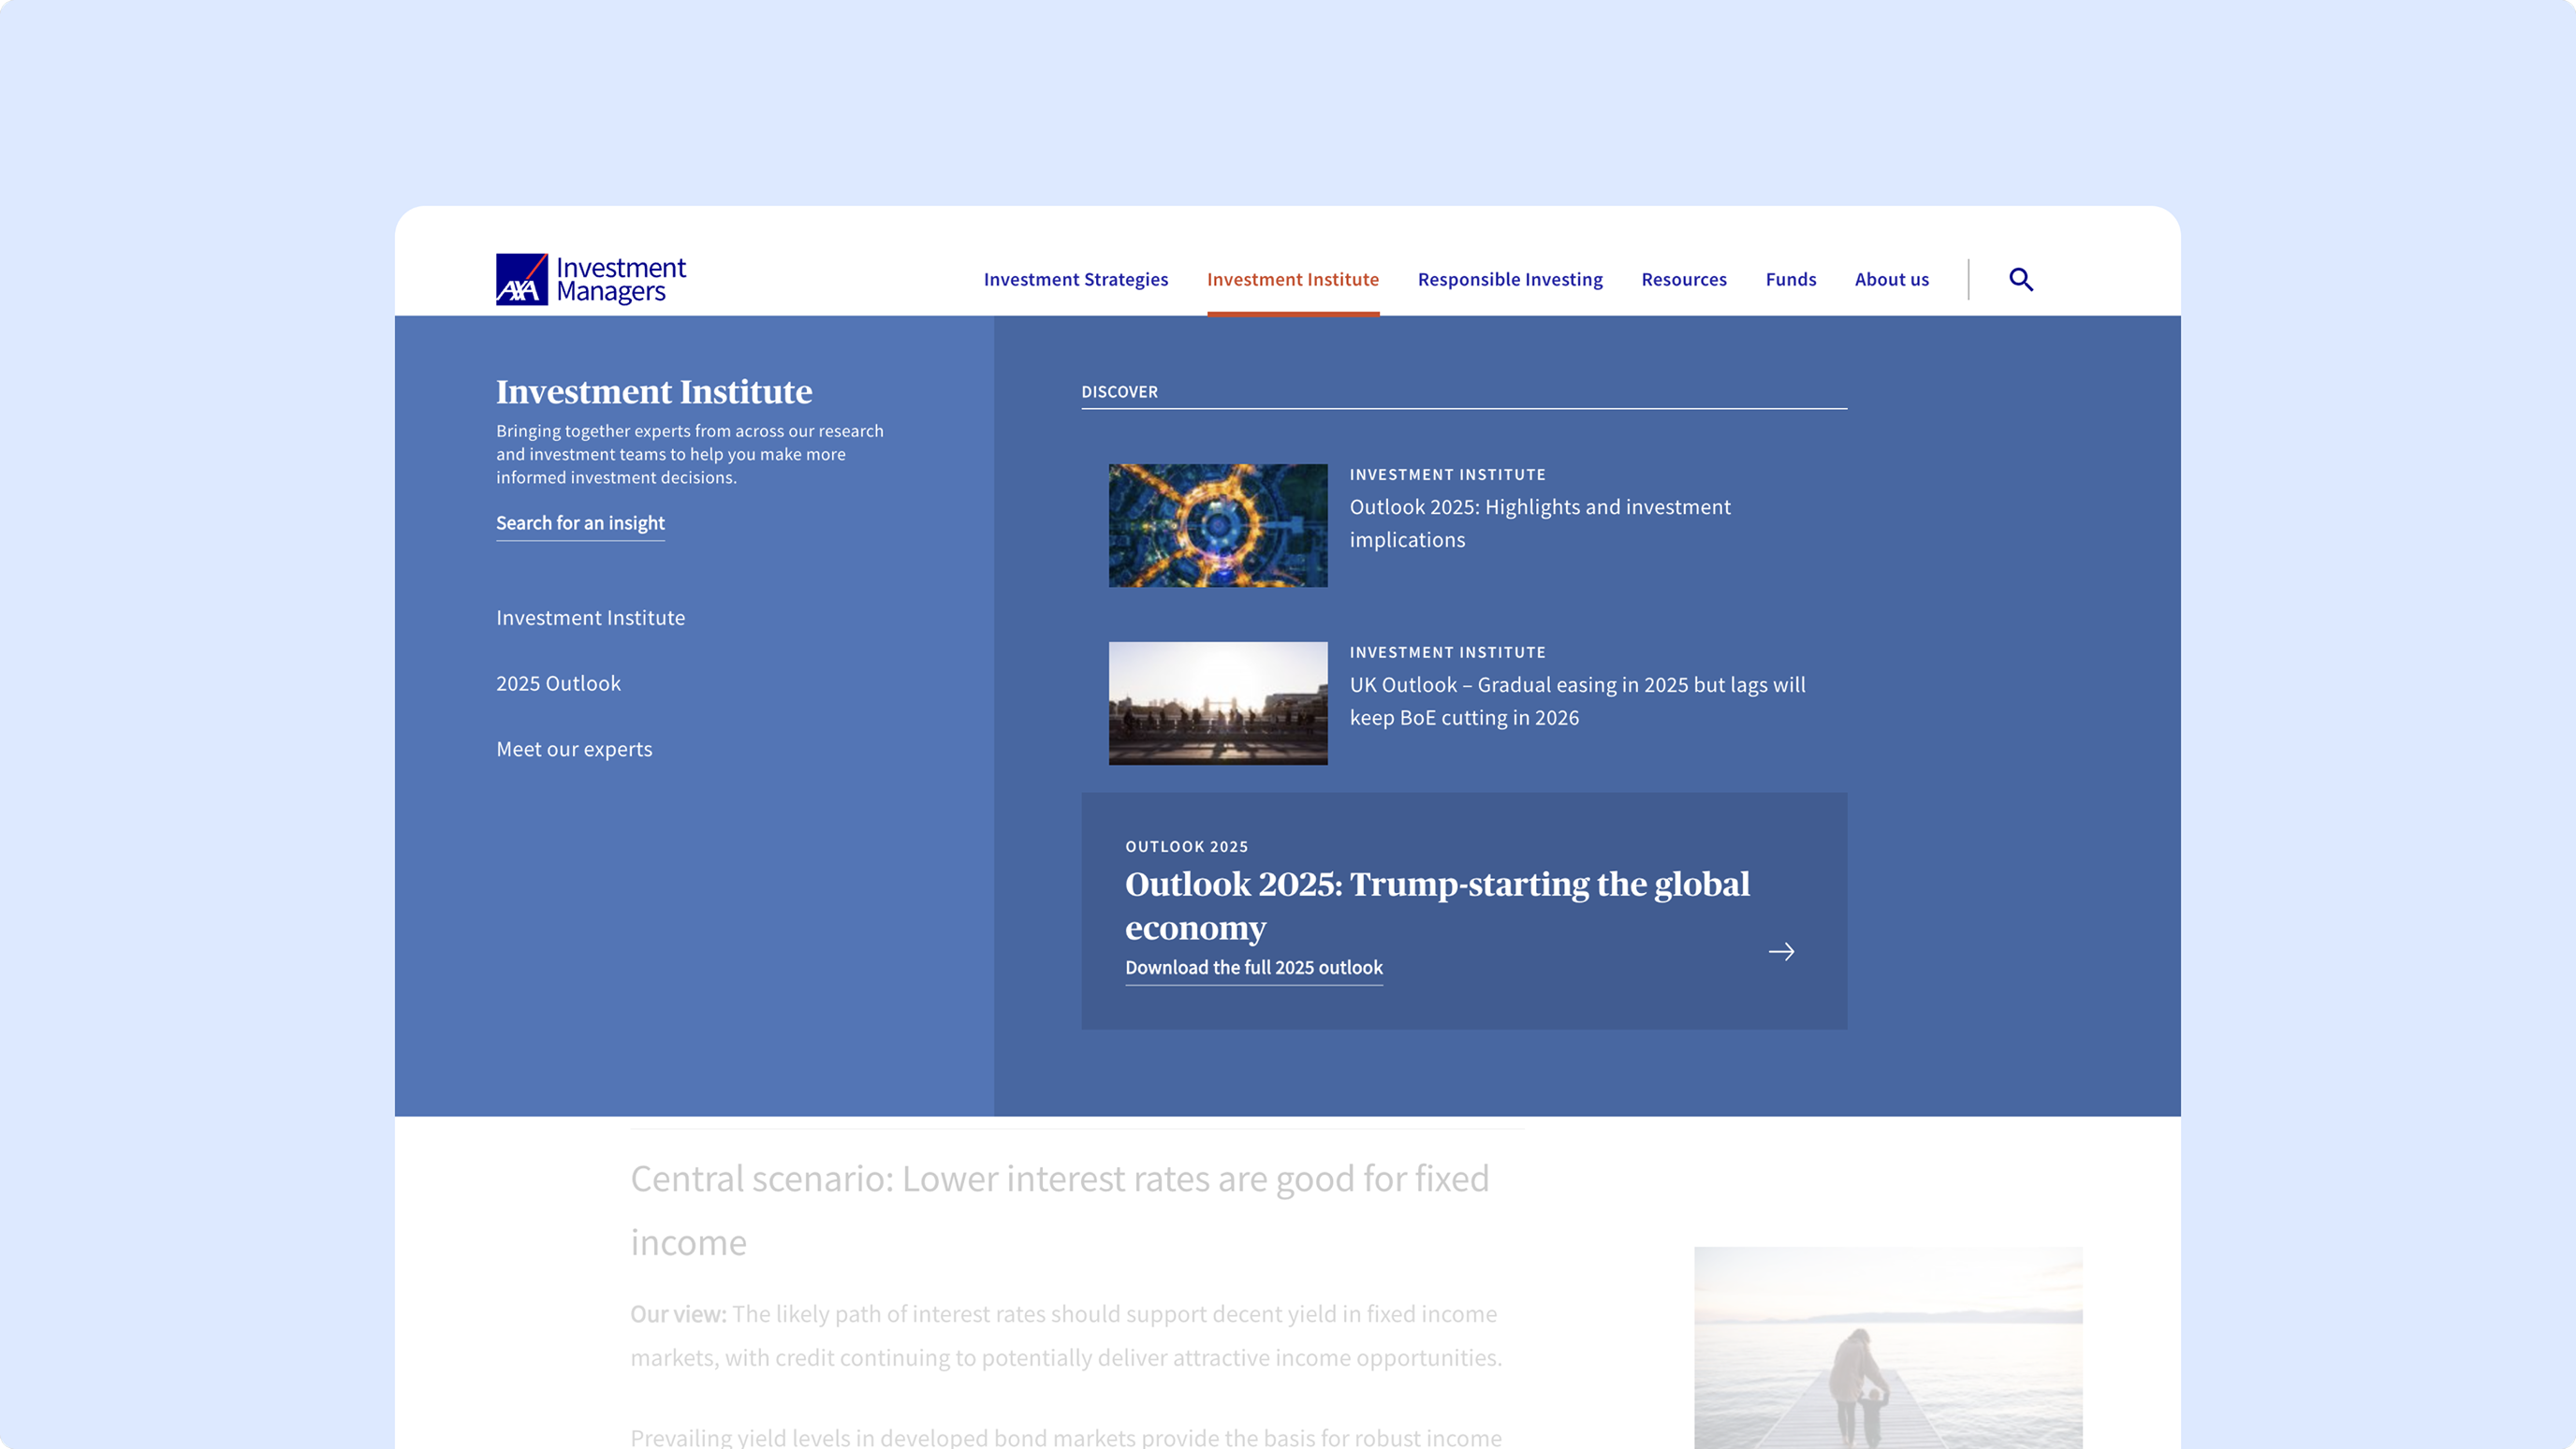Open the About us menu
2576x1449 pixels.
coord(1891,279)
